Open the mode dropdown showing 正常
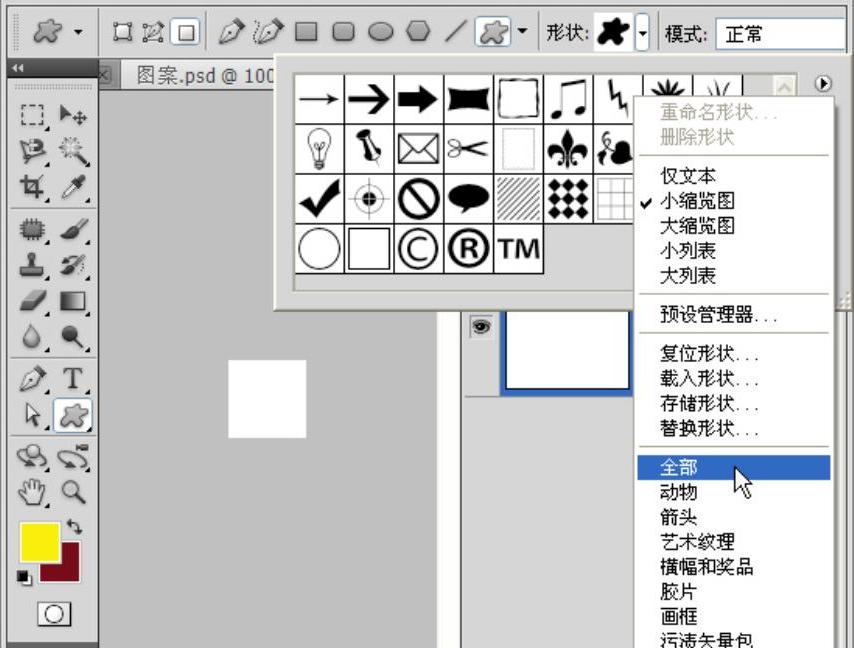854x648 pixels. point(765,34)
